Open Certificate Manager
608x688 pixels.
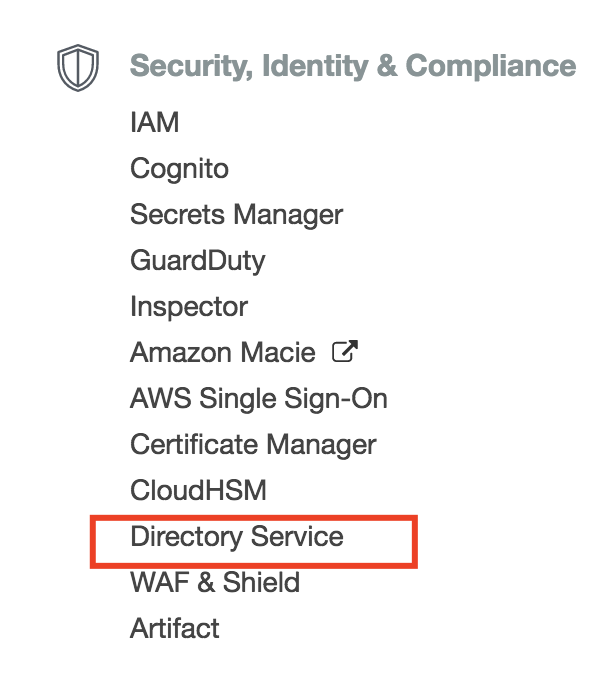click(x=253, y=445)
